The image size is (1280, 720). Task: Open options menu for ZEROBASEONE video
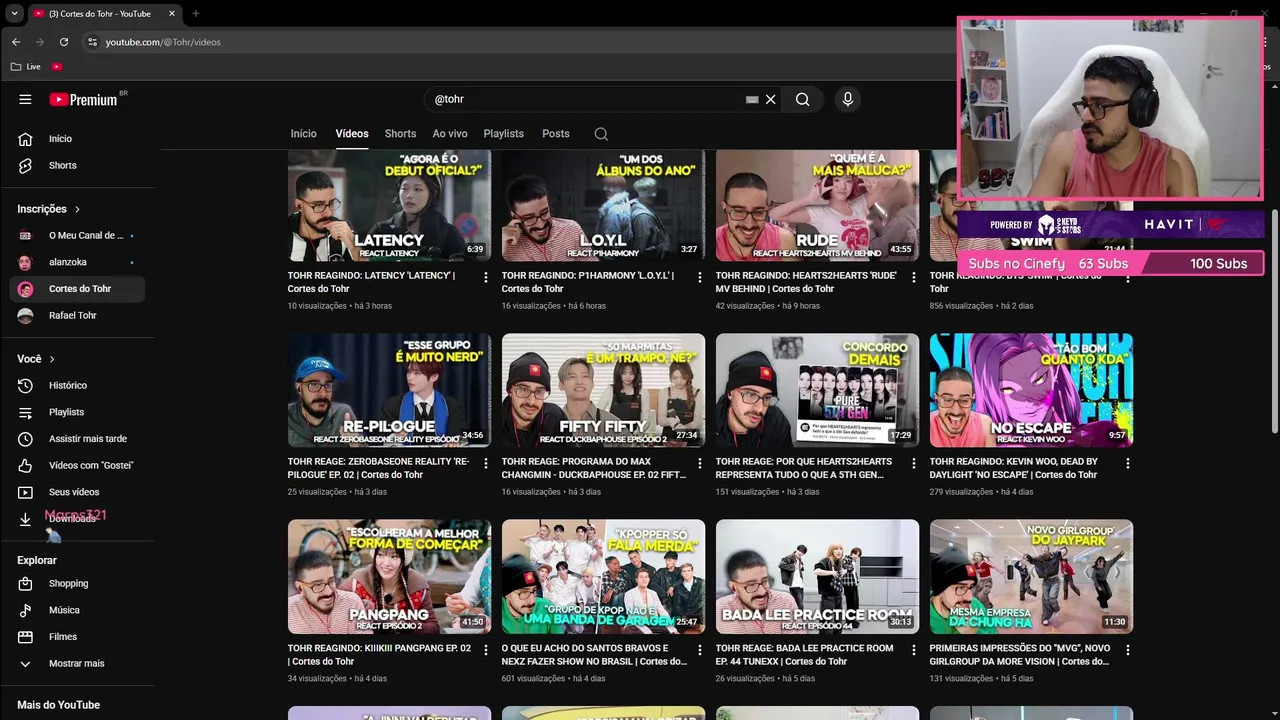tap(485, 464)
